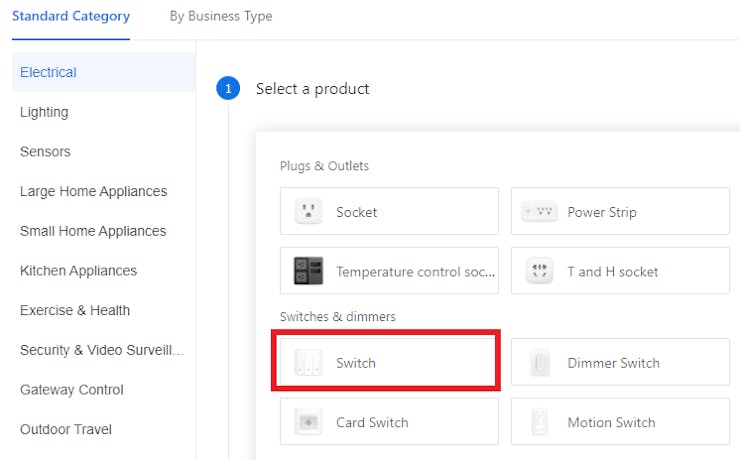Click the Card Switch icon
The image size is (740, 460).
click(309, 422)
